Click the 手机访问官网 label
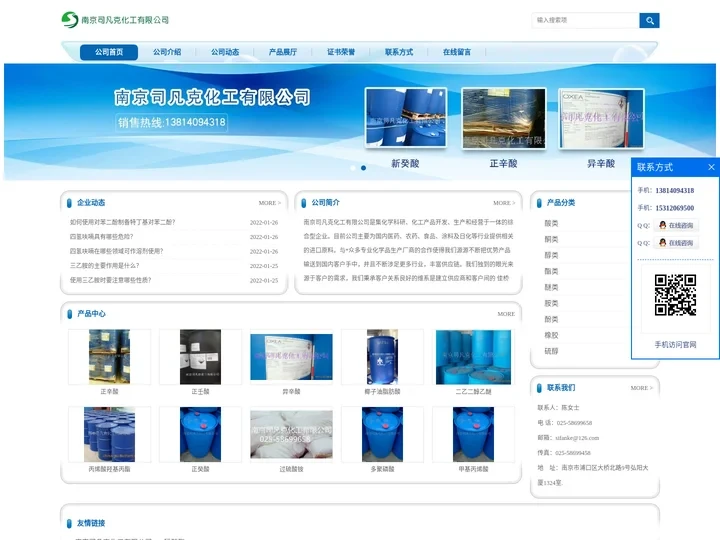This screenshot has width=720, height=540. pyautogui.click(x=675, y=345)
